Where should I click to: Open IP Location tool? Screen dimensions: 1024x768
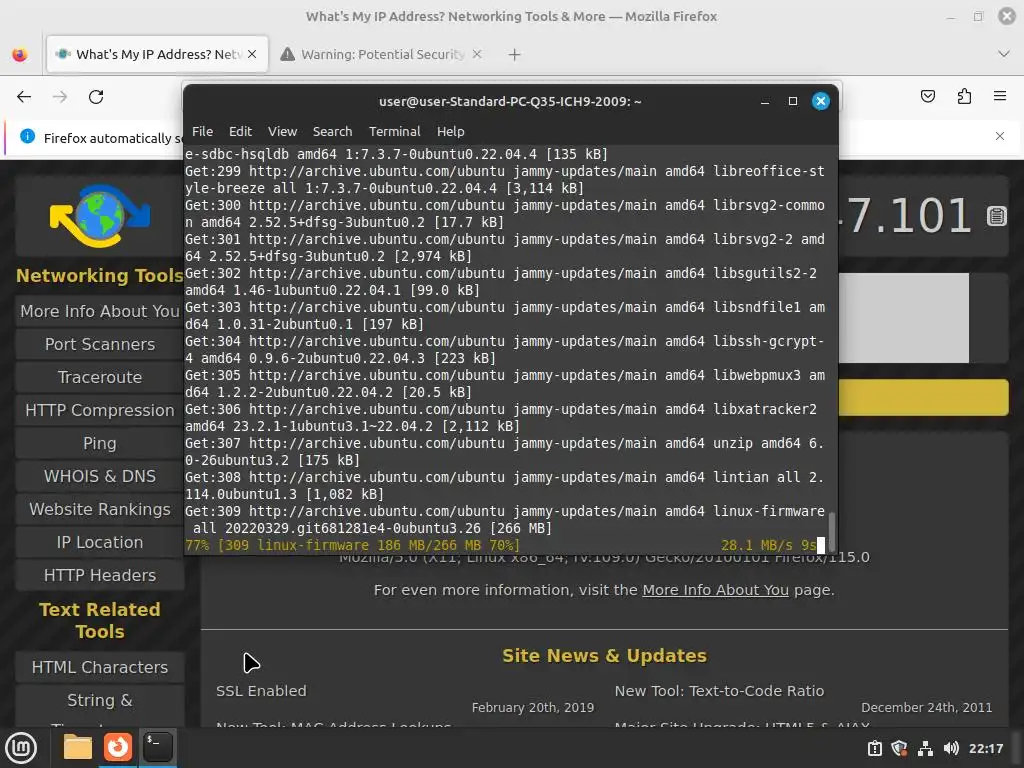coord(100,542)
